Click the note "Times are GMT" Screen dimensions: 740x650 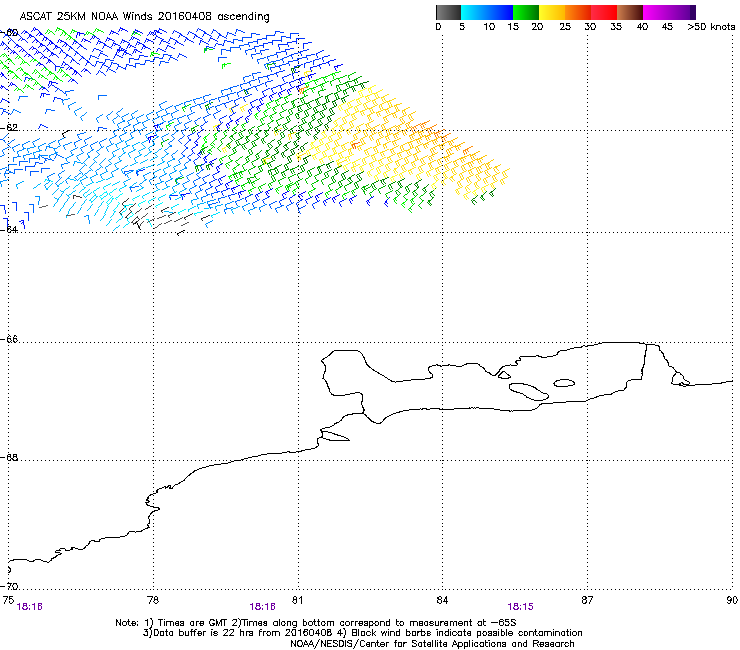point(193,623)
